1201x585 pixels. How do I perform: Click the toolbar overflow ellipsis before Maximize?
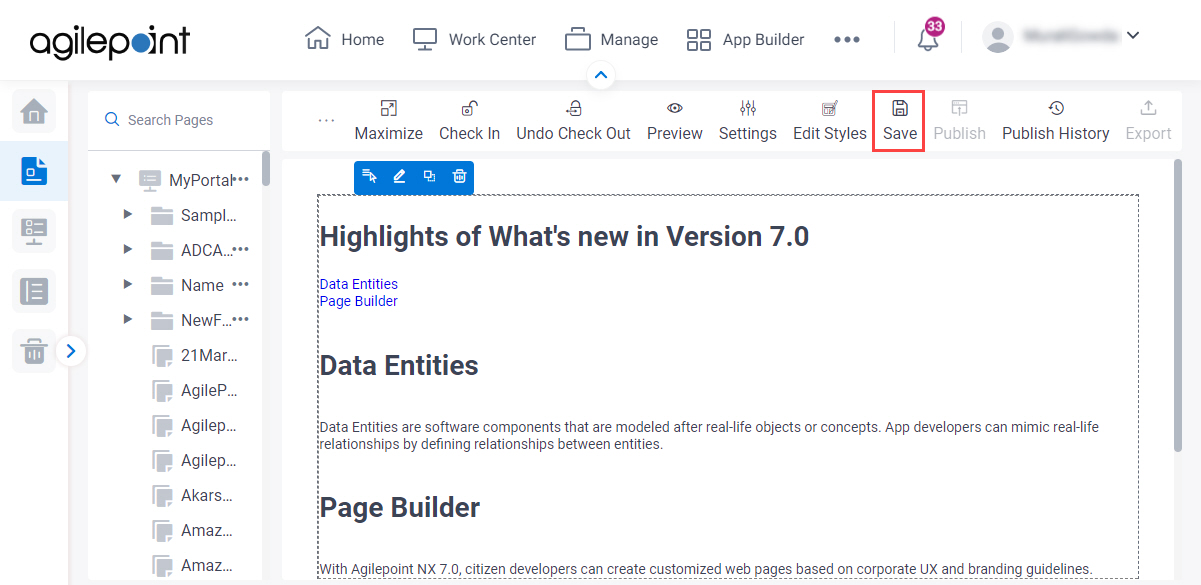[x=326, y=120]
